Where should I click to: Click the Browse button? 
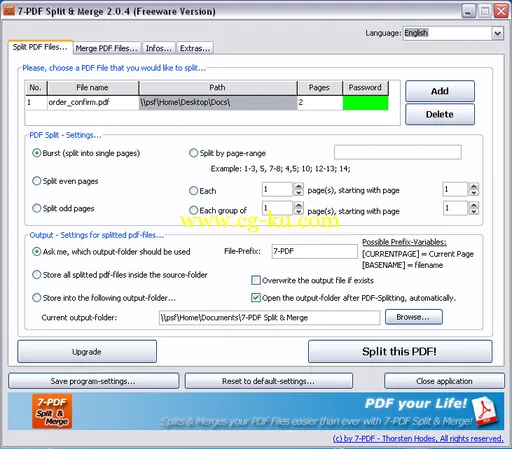pos(414,317)
